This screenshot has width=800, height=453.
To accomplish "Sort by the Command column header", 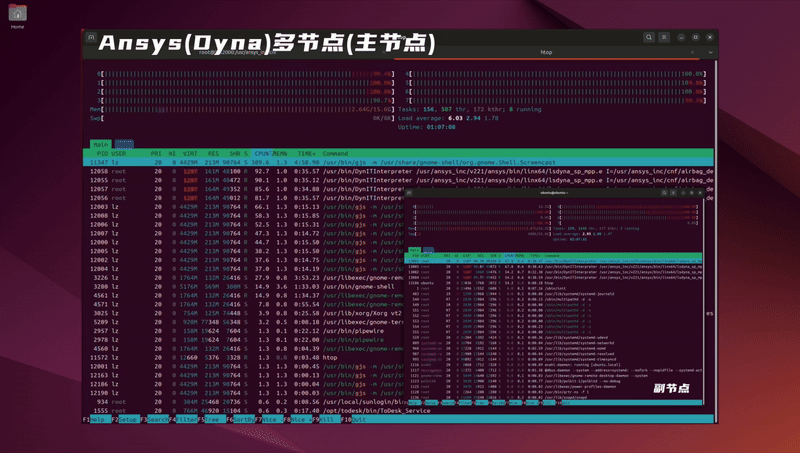I will point(335,154).
